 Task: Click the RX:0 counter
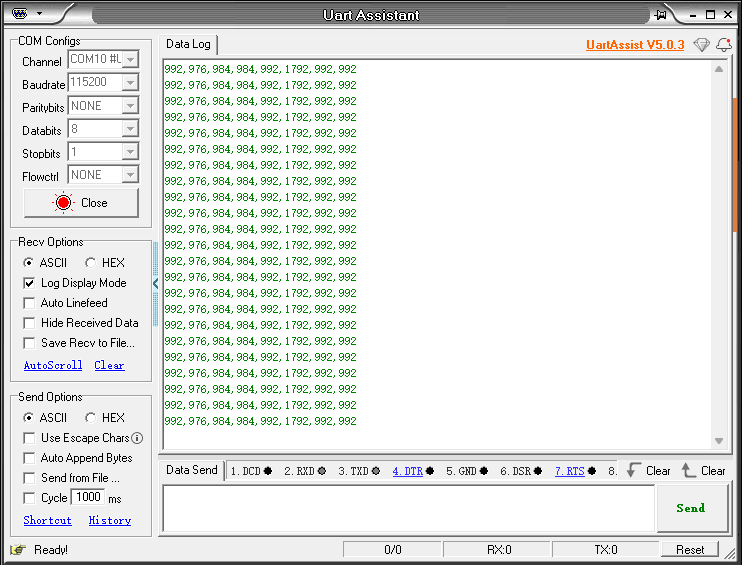pyautogui.click(x=499, y=550)
